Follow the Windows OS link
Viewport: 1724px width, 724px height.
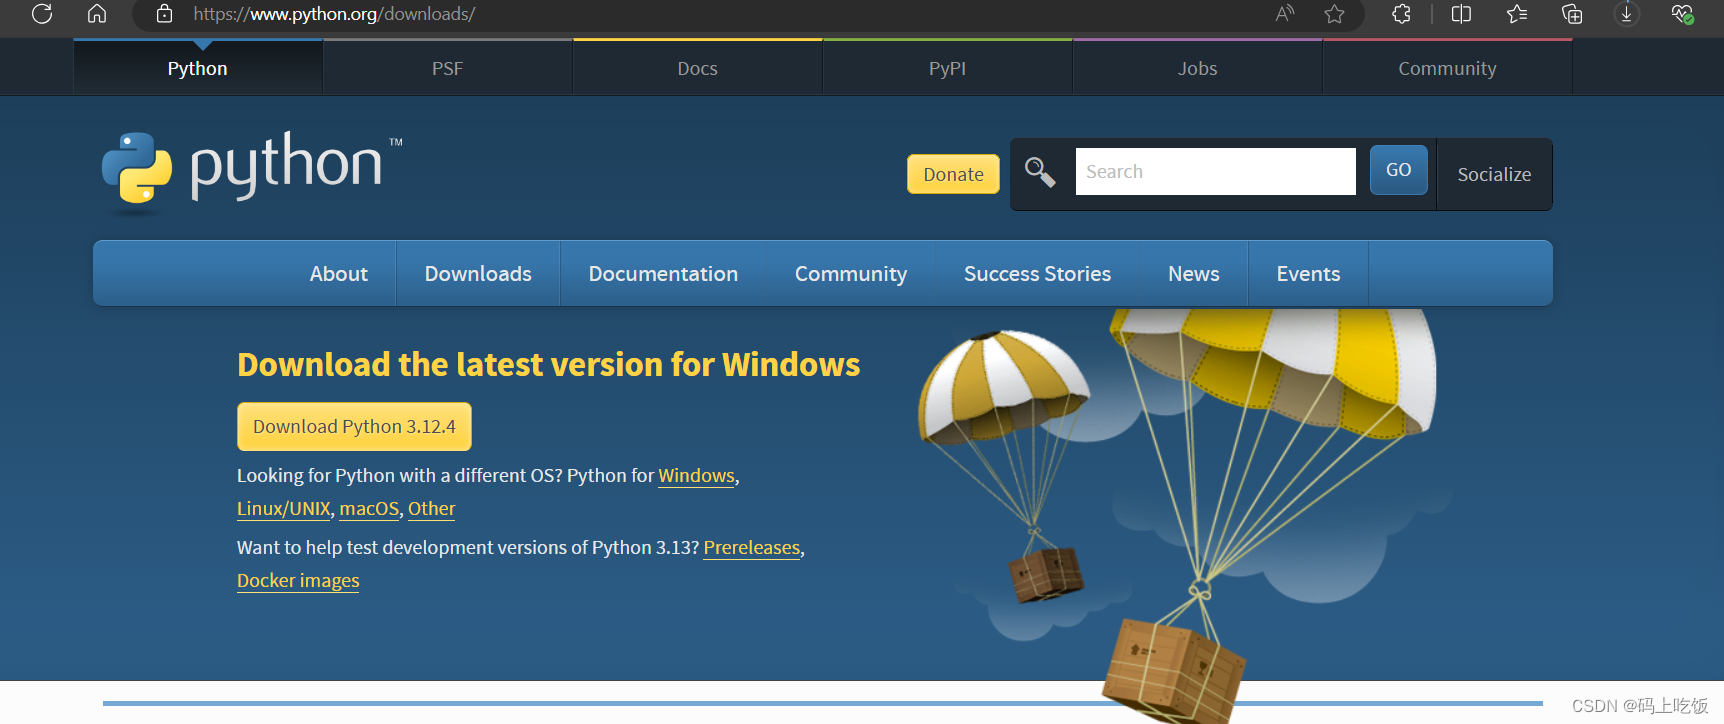(x=696, y=476)
